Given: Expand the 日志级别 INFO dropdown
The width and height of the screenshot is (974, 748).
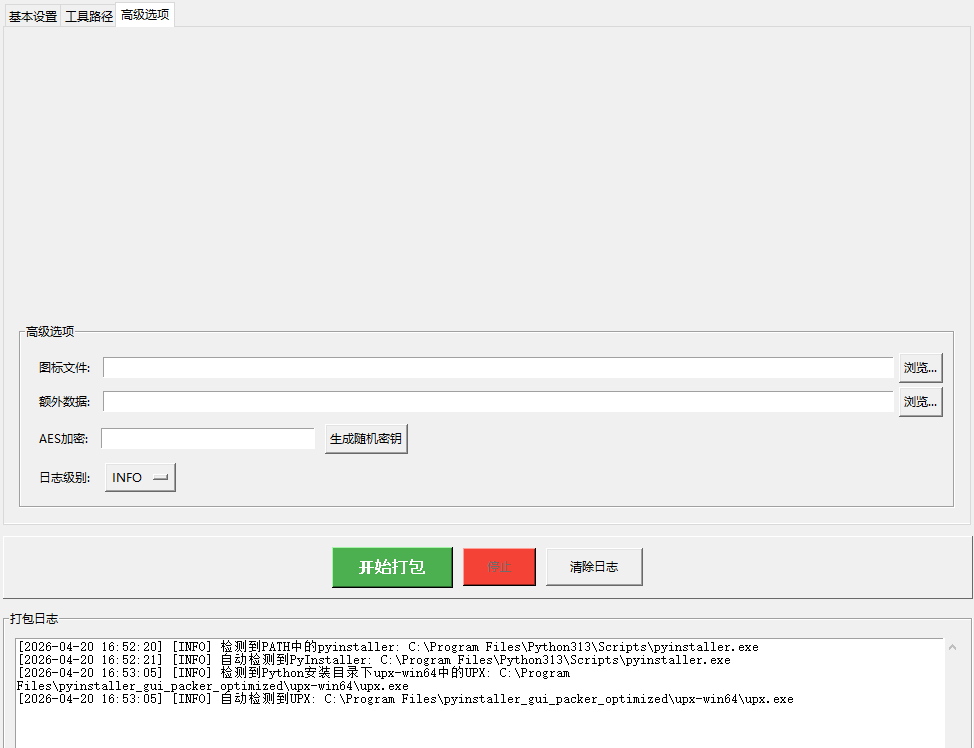Looking at the screenshot, I should click(x=140, y=478).
